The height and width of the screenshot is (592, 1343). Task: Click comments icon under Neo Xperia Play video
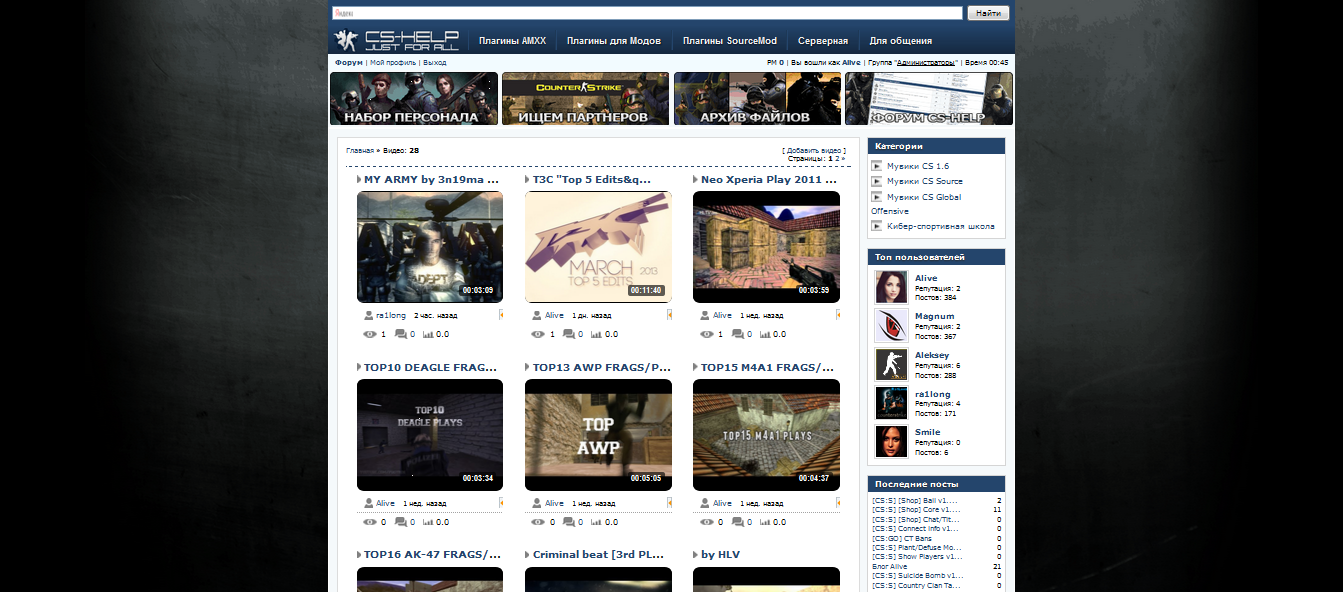point(738,334)
